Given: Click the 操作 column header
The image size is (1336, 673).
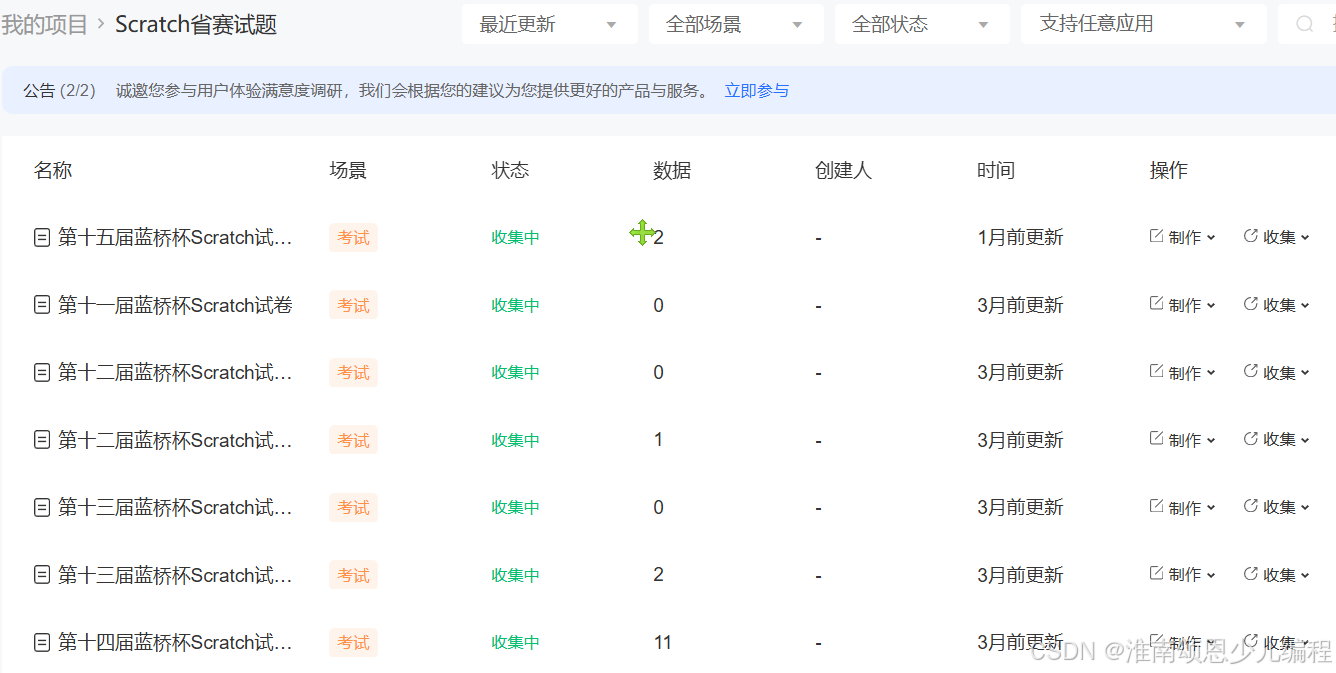Looking at the screenshot, I should tap(1168, 171).
